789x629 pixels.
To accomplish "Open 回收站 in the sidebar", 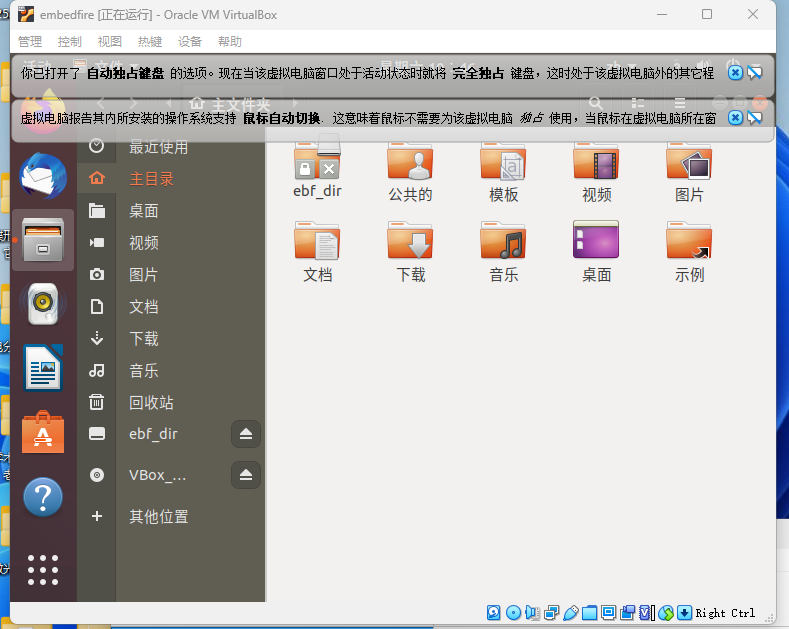I will [x=171, y=403].
